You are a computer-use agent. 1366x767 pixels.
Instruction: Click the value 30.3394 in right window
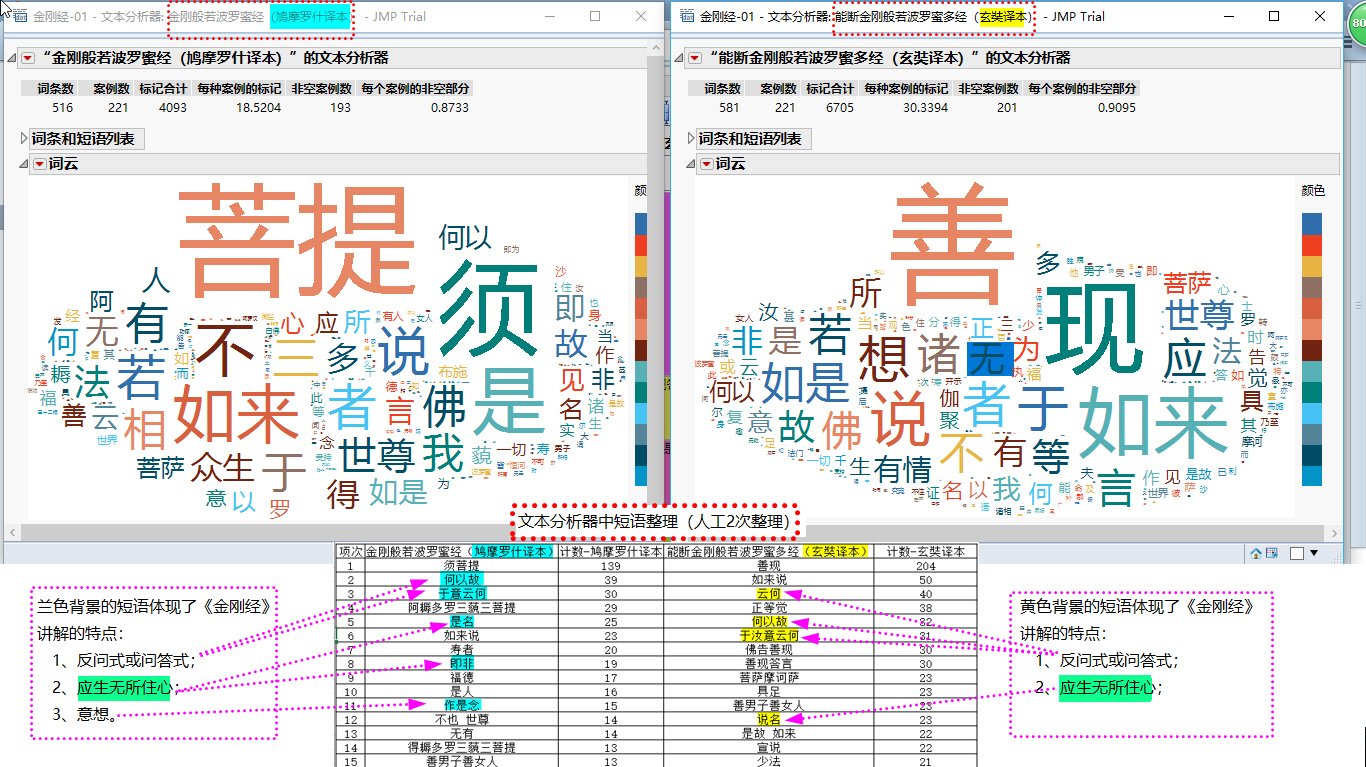pos(925,107)
